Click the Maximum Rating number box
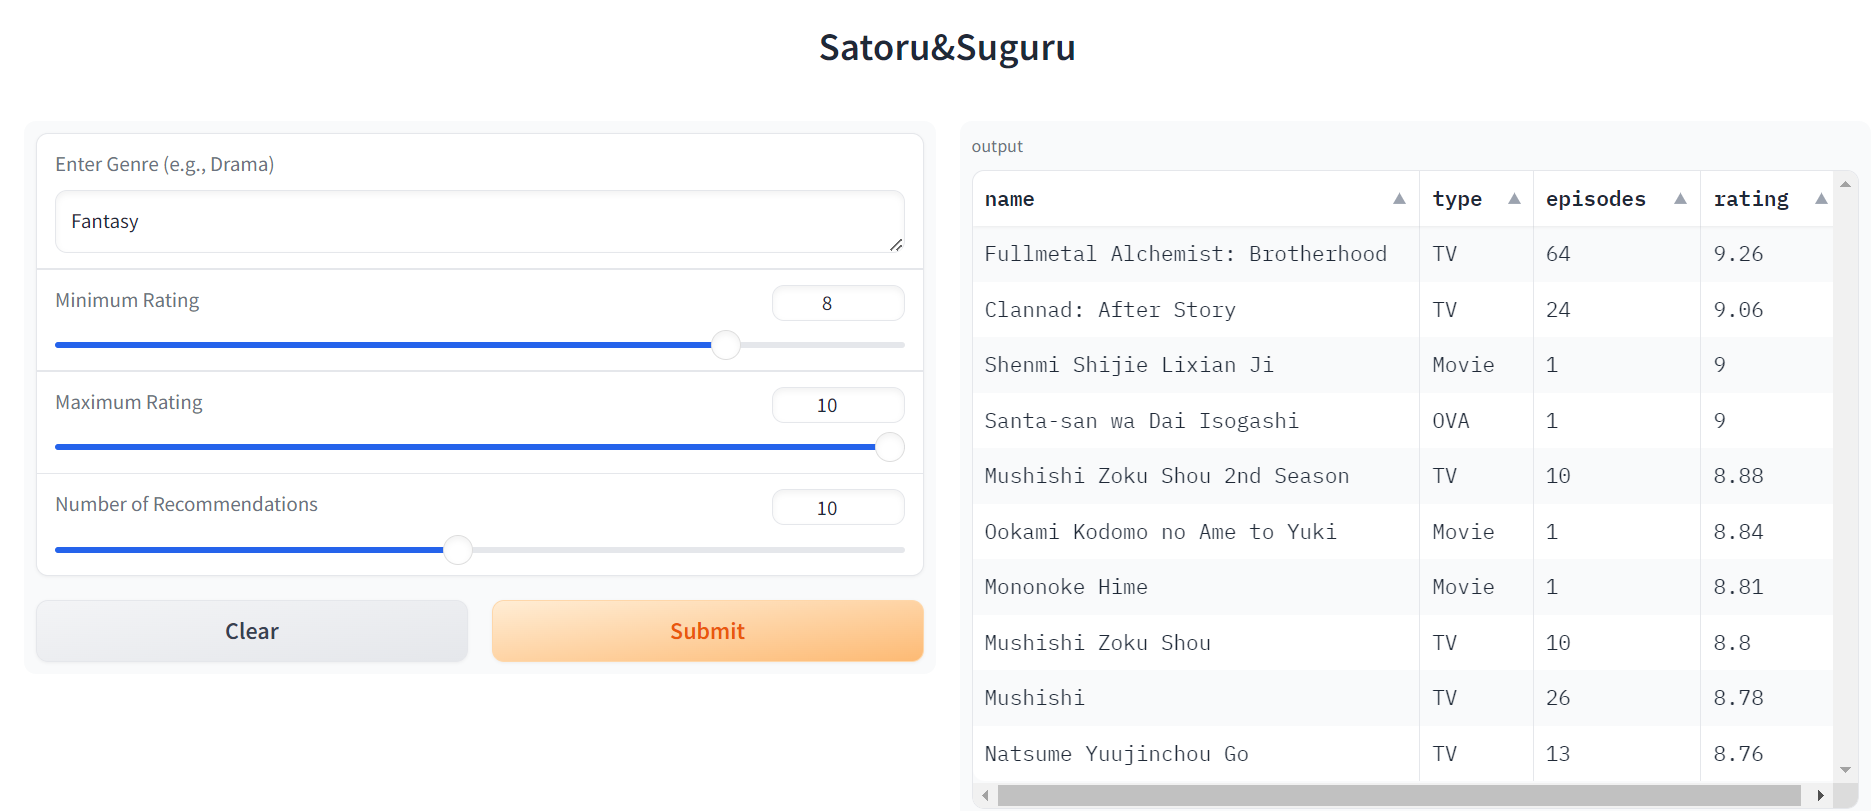This screenshot has height=811, width=1874. point(837,406)
